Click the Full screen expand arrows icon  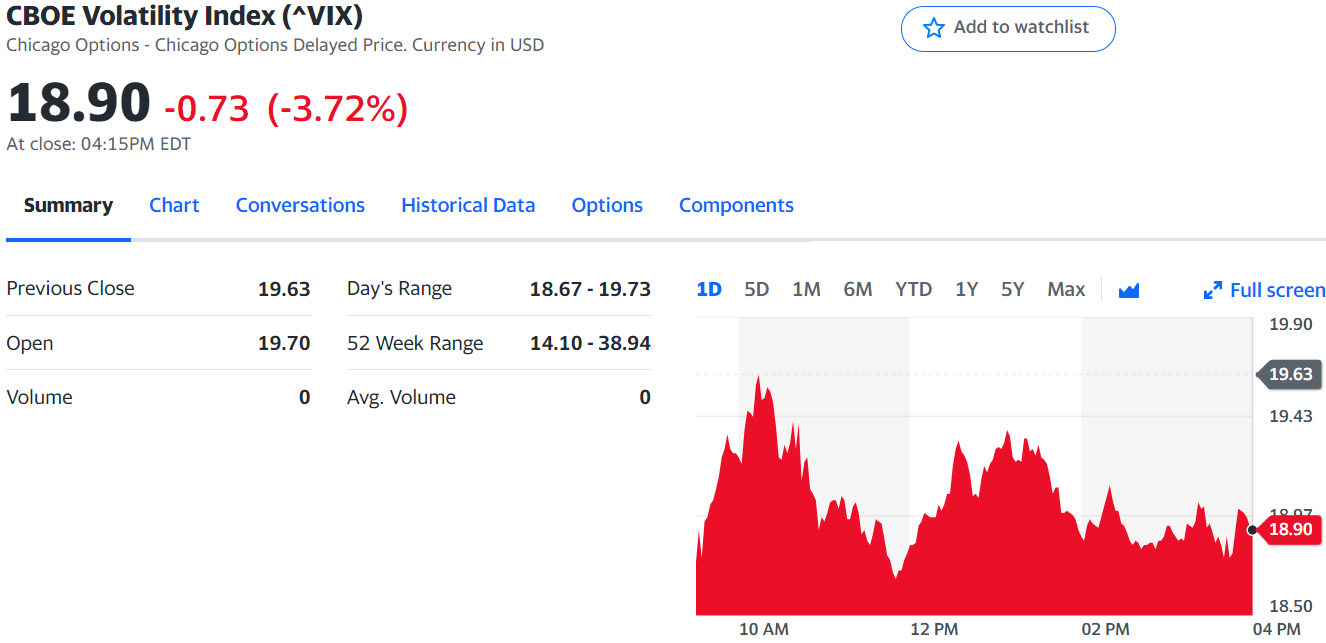pyautogui.click(x=1212, y=290)
